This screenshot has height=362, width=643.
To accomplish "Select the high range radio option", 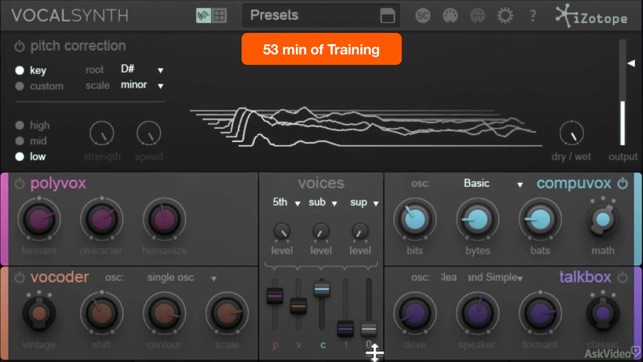I will (19, 125).
